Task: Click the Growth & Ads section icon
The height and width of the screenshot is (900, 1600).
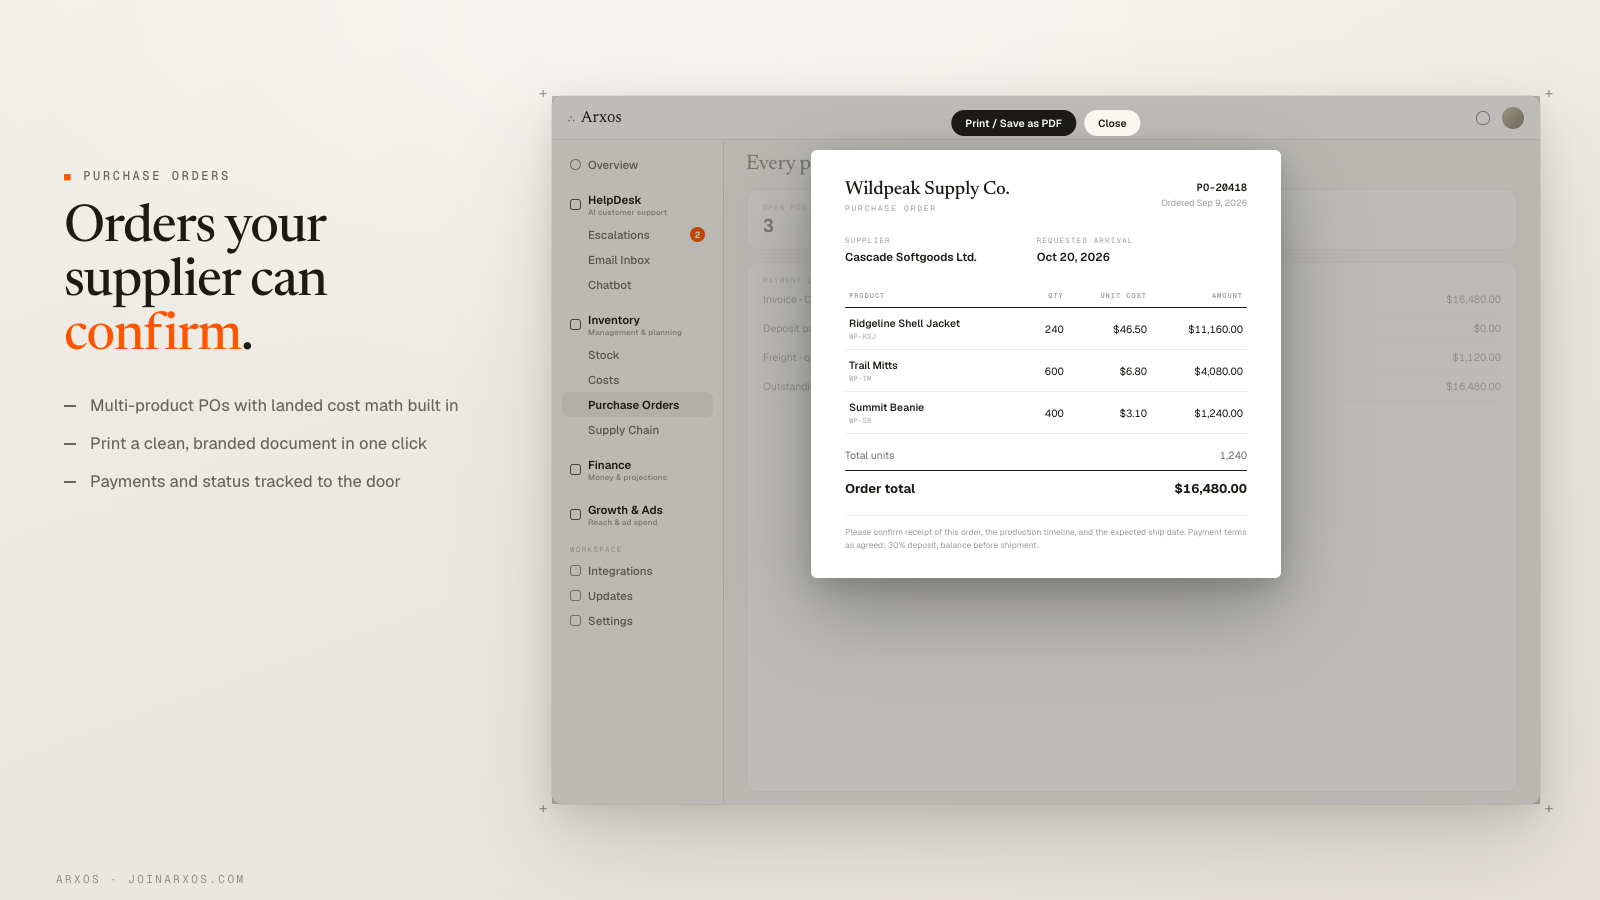Action: [x=575, y=515]
